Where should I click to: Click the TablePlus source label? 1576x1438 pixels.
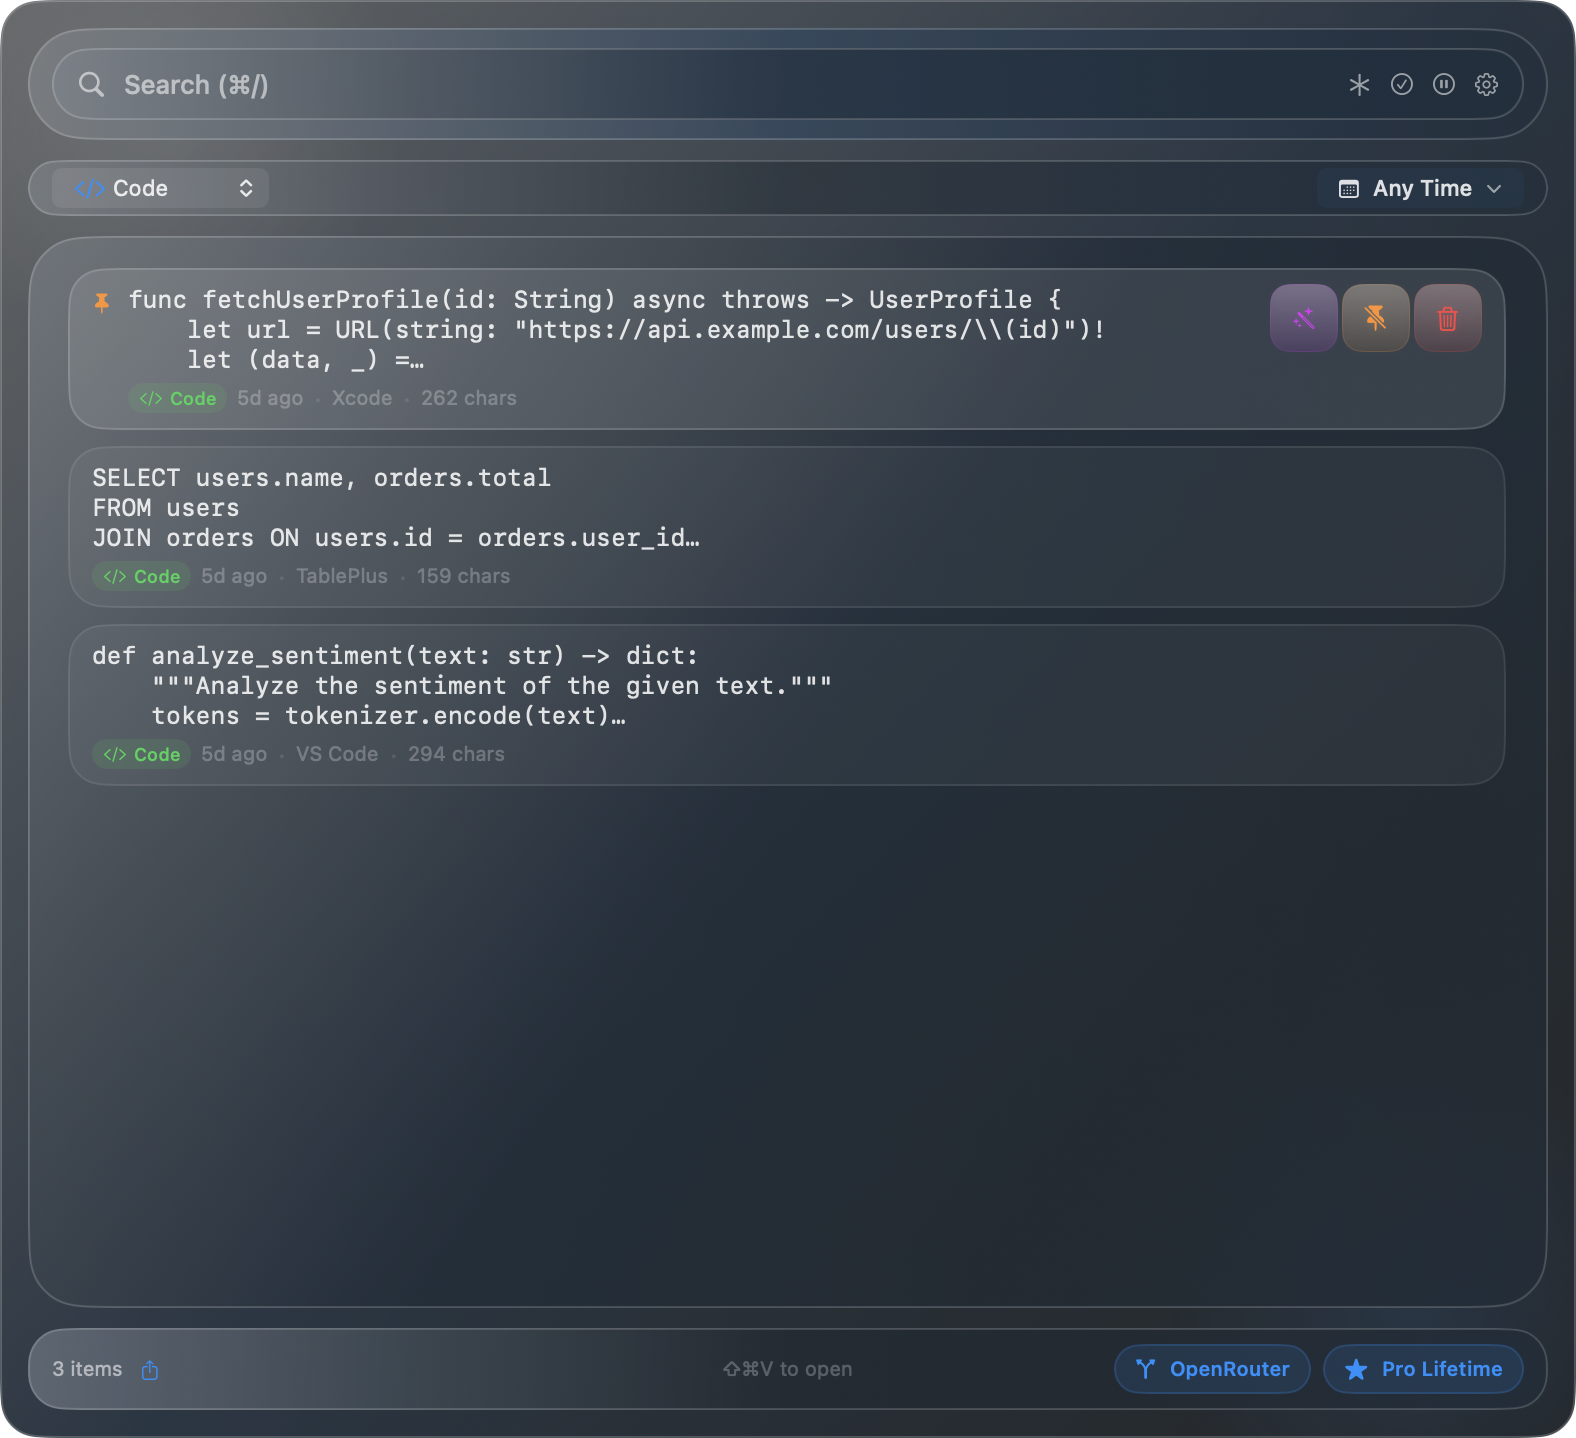point(342,576)
